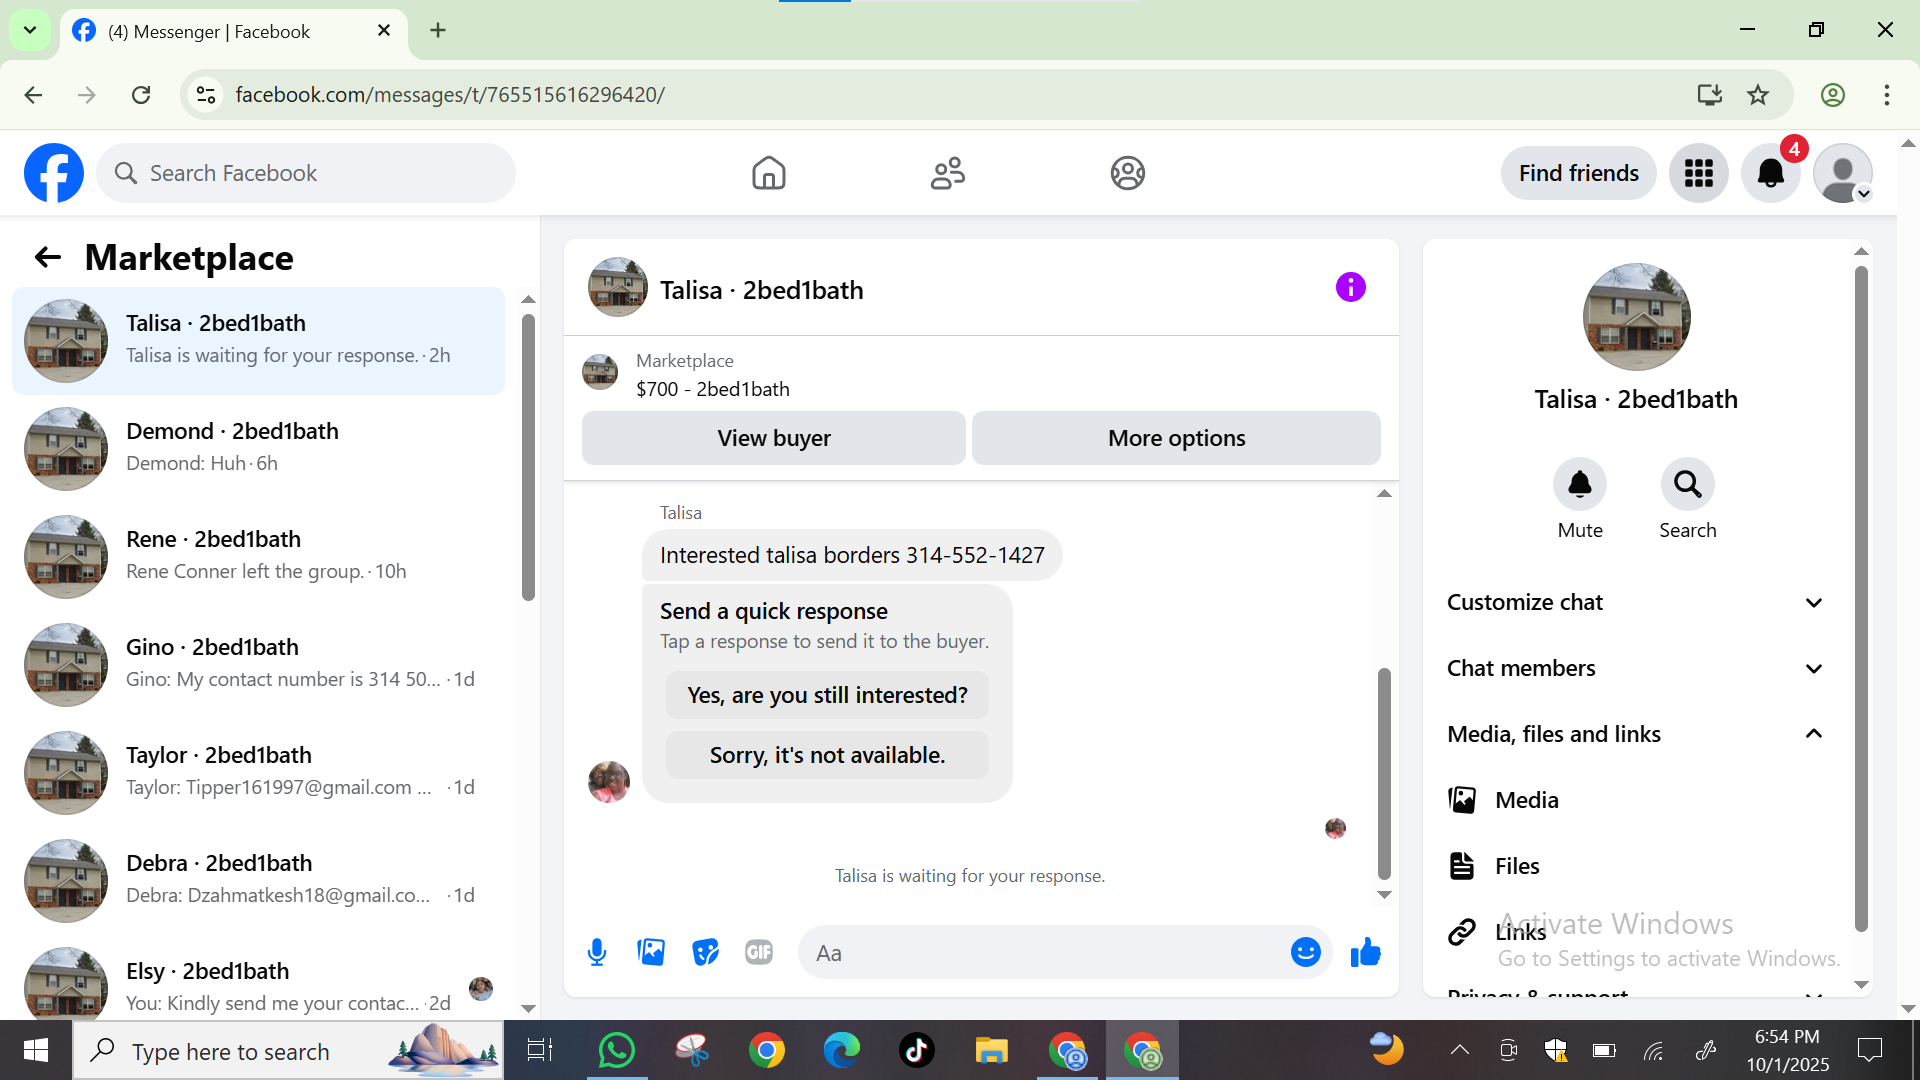Go to the Home feed icon

click(x=768, y=173)
